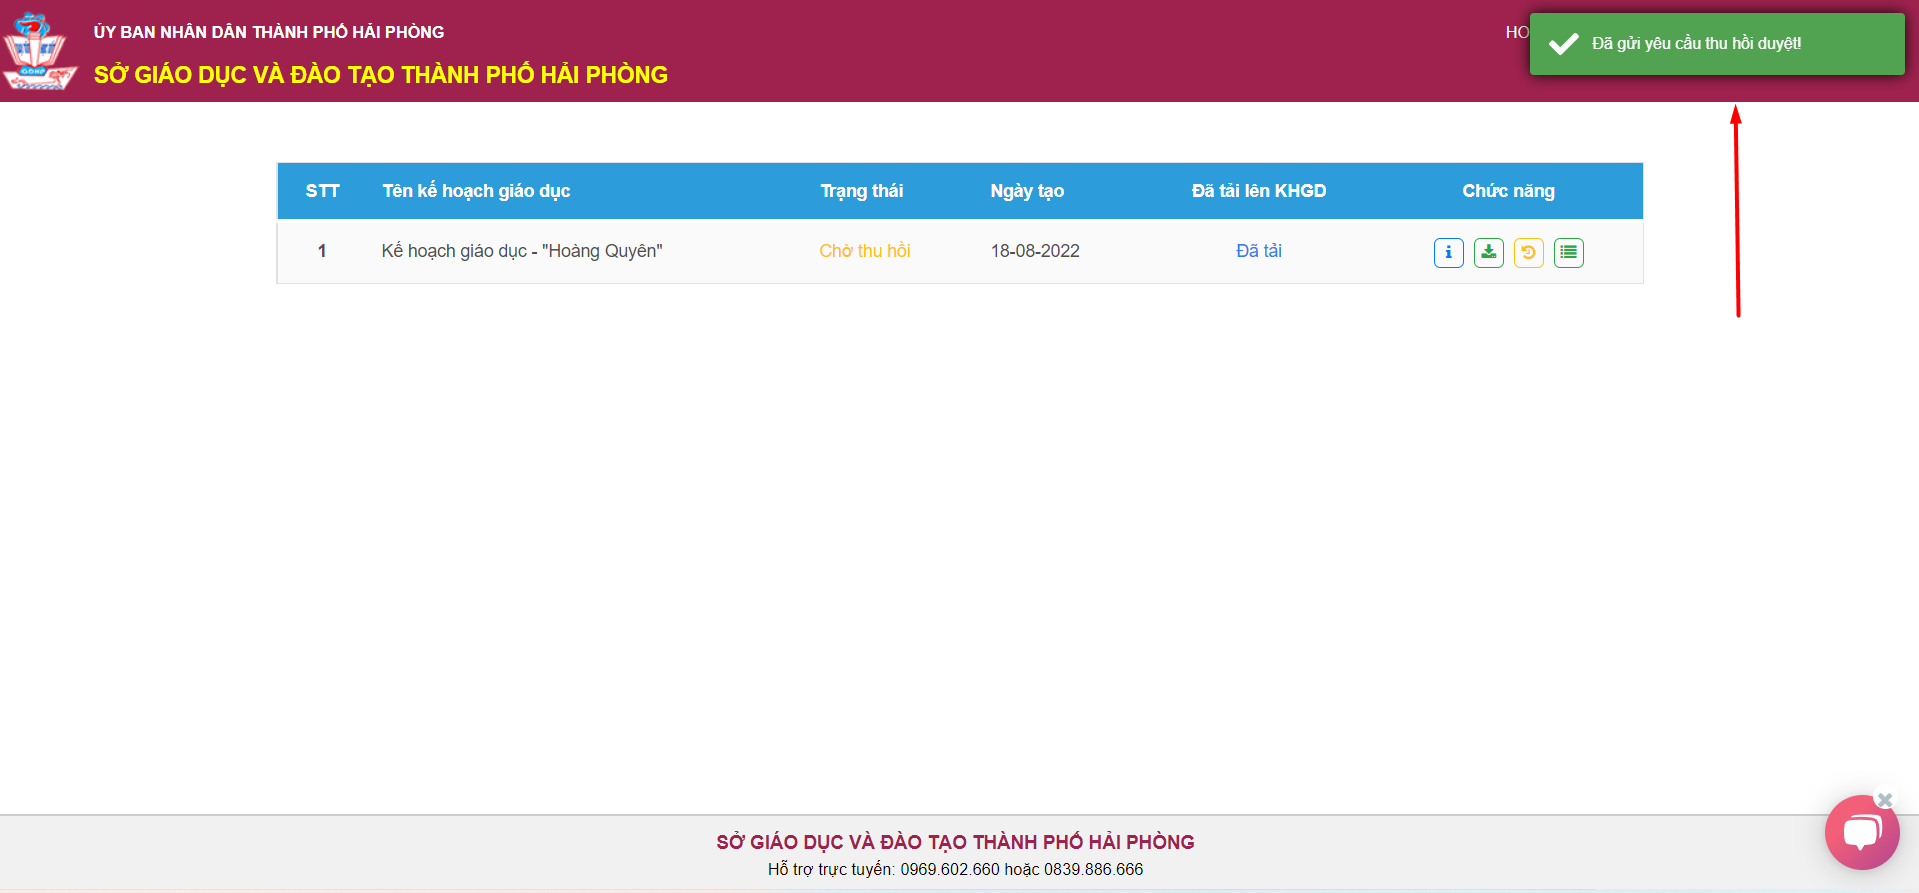Click the 'Tên kế hoạch giáo dục' column header
Viewport: 1919px width, 893px height.
(476, 191)
